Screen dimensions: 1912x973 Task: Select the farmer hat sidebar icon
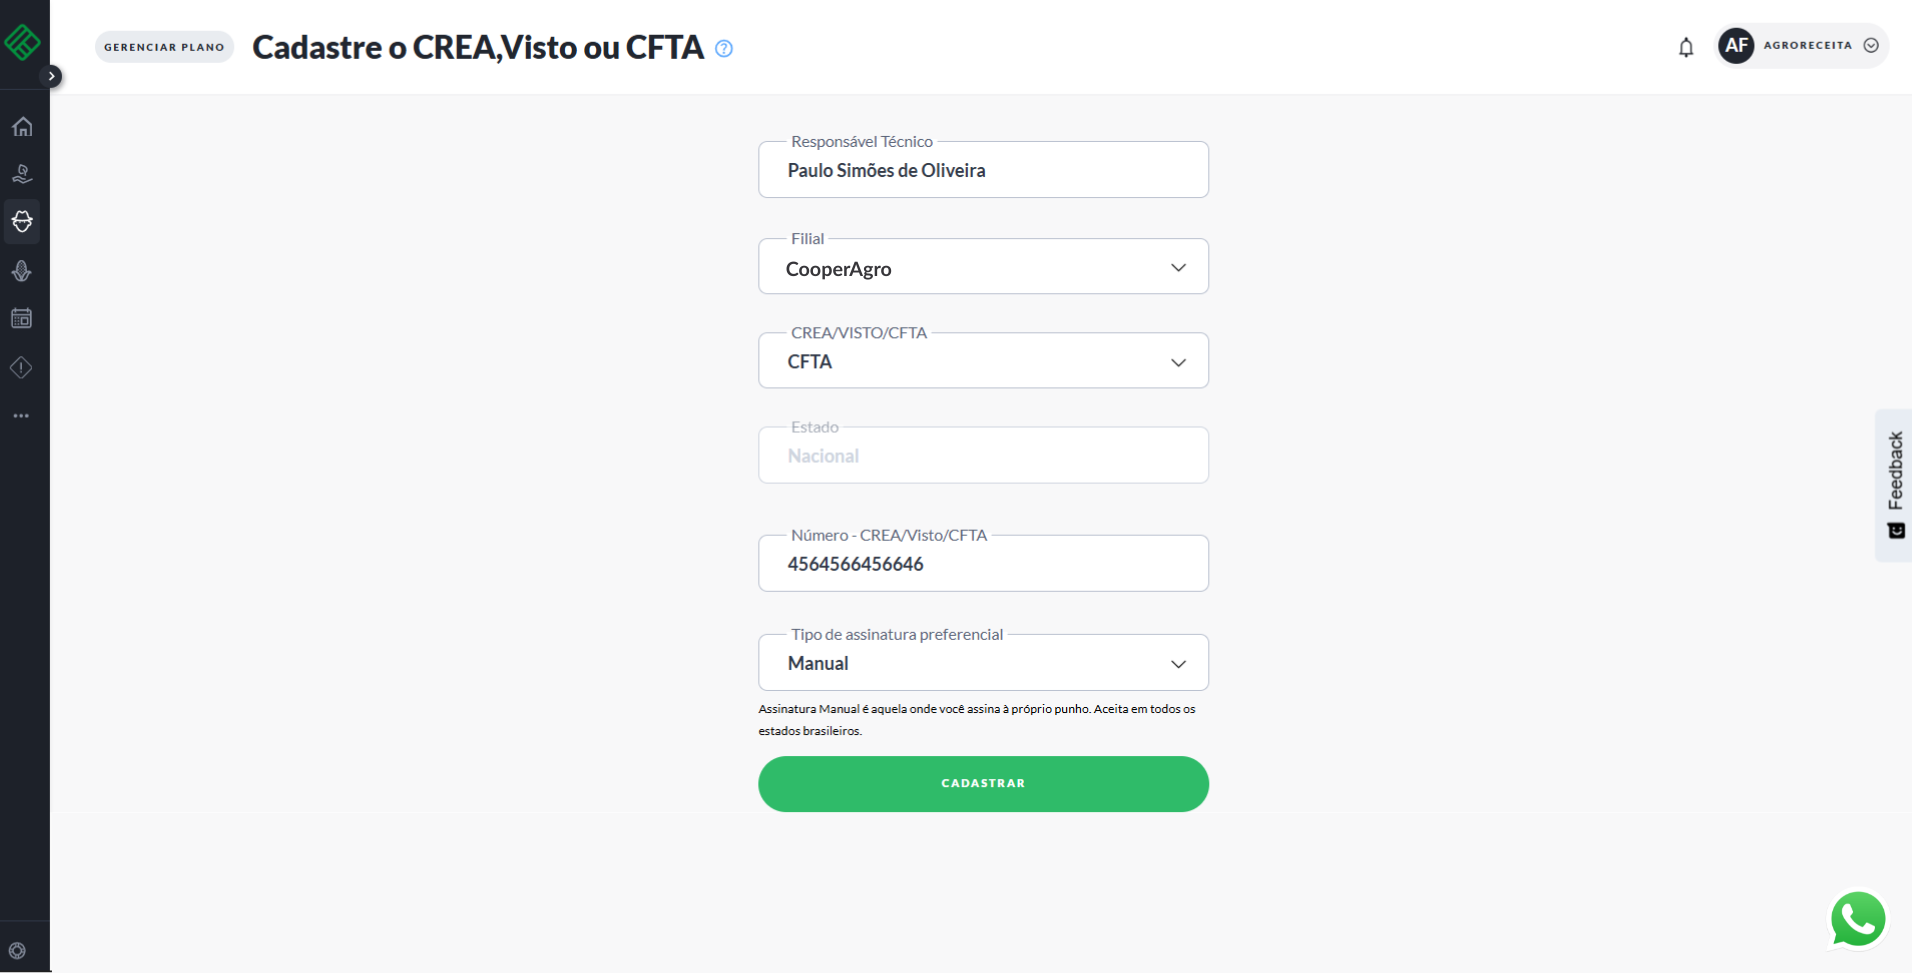pyautogui.click(x=22, y=221)
